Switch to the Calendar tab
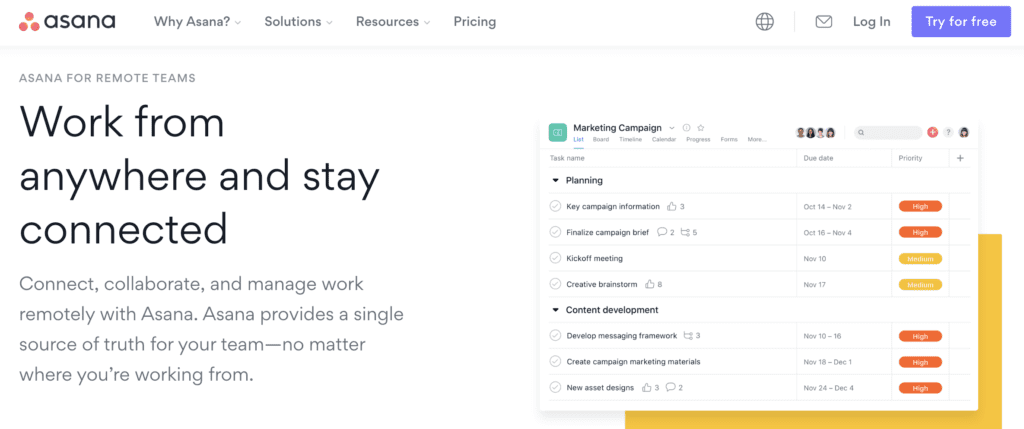The width and height of the screenshot is (1024, 429). (664, 140)
